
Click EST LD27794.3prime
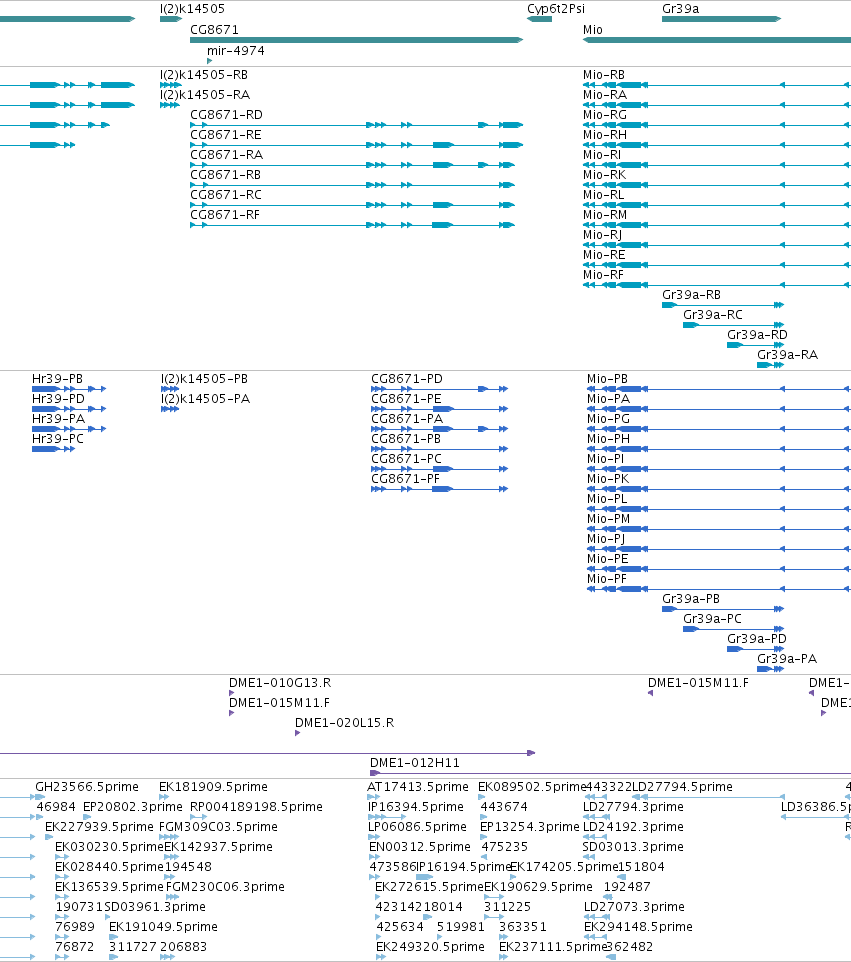point(633,807)
